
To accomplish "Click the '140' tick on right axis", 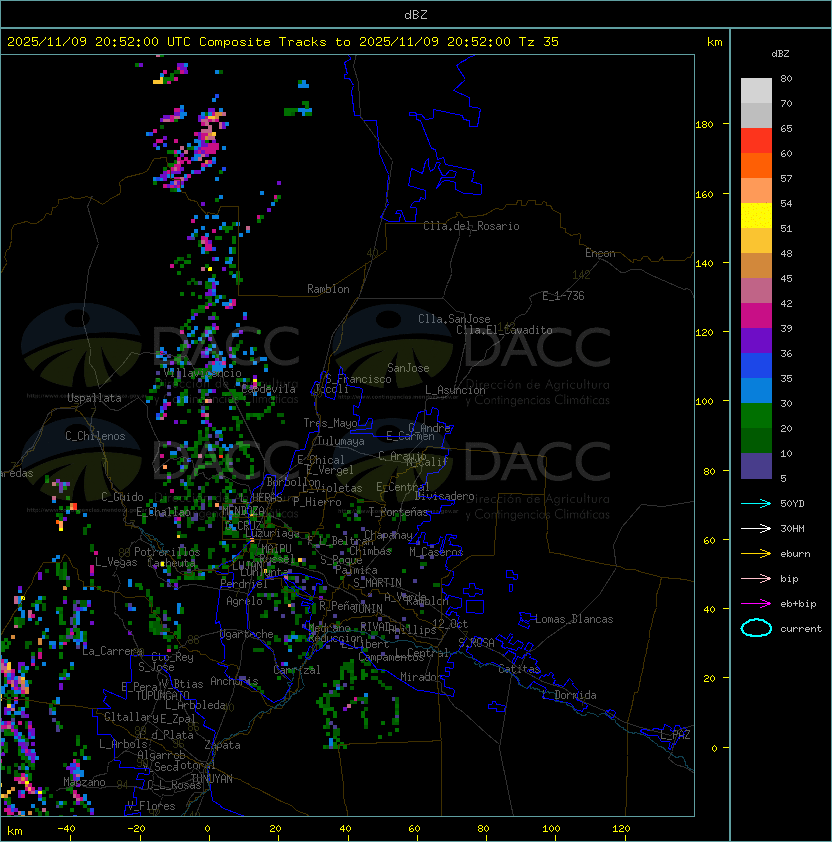I will coord(704,264).
